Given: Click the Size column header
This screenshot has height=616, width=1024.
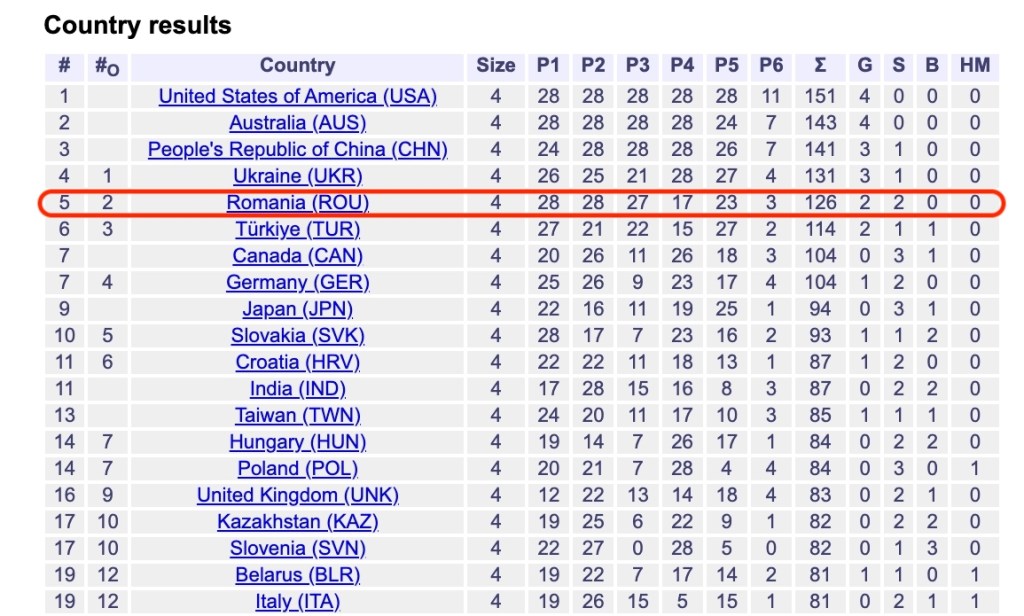Looking at the screenshot, I should [495, 66].
